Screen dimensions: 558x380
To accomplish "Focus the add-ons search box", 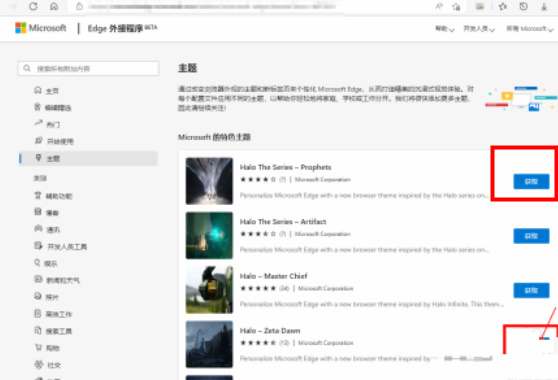I will coord(88,68).
